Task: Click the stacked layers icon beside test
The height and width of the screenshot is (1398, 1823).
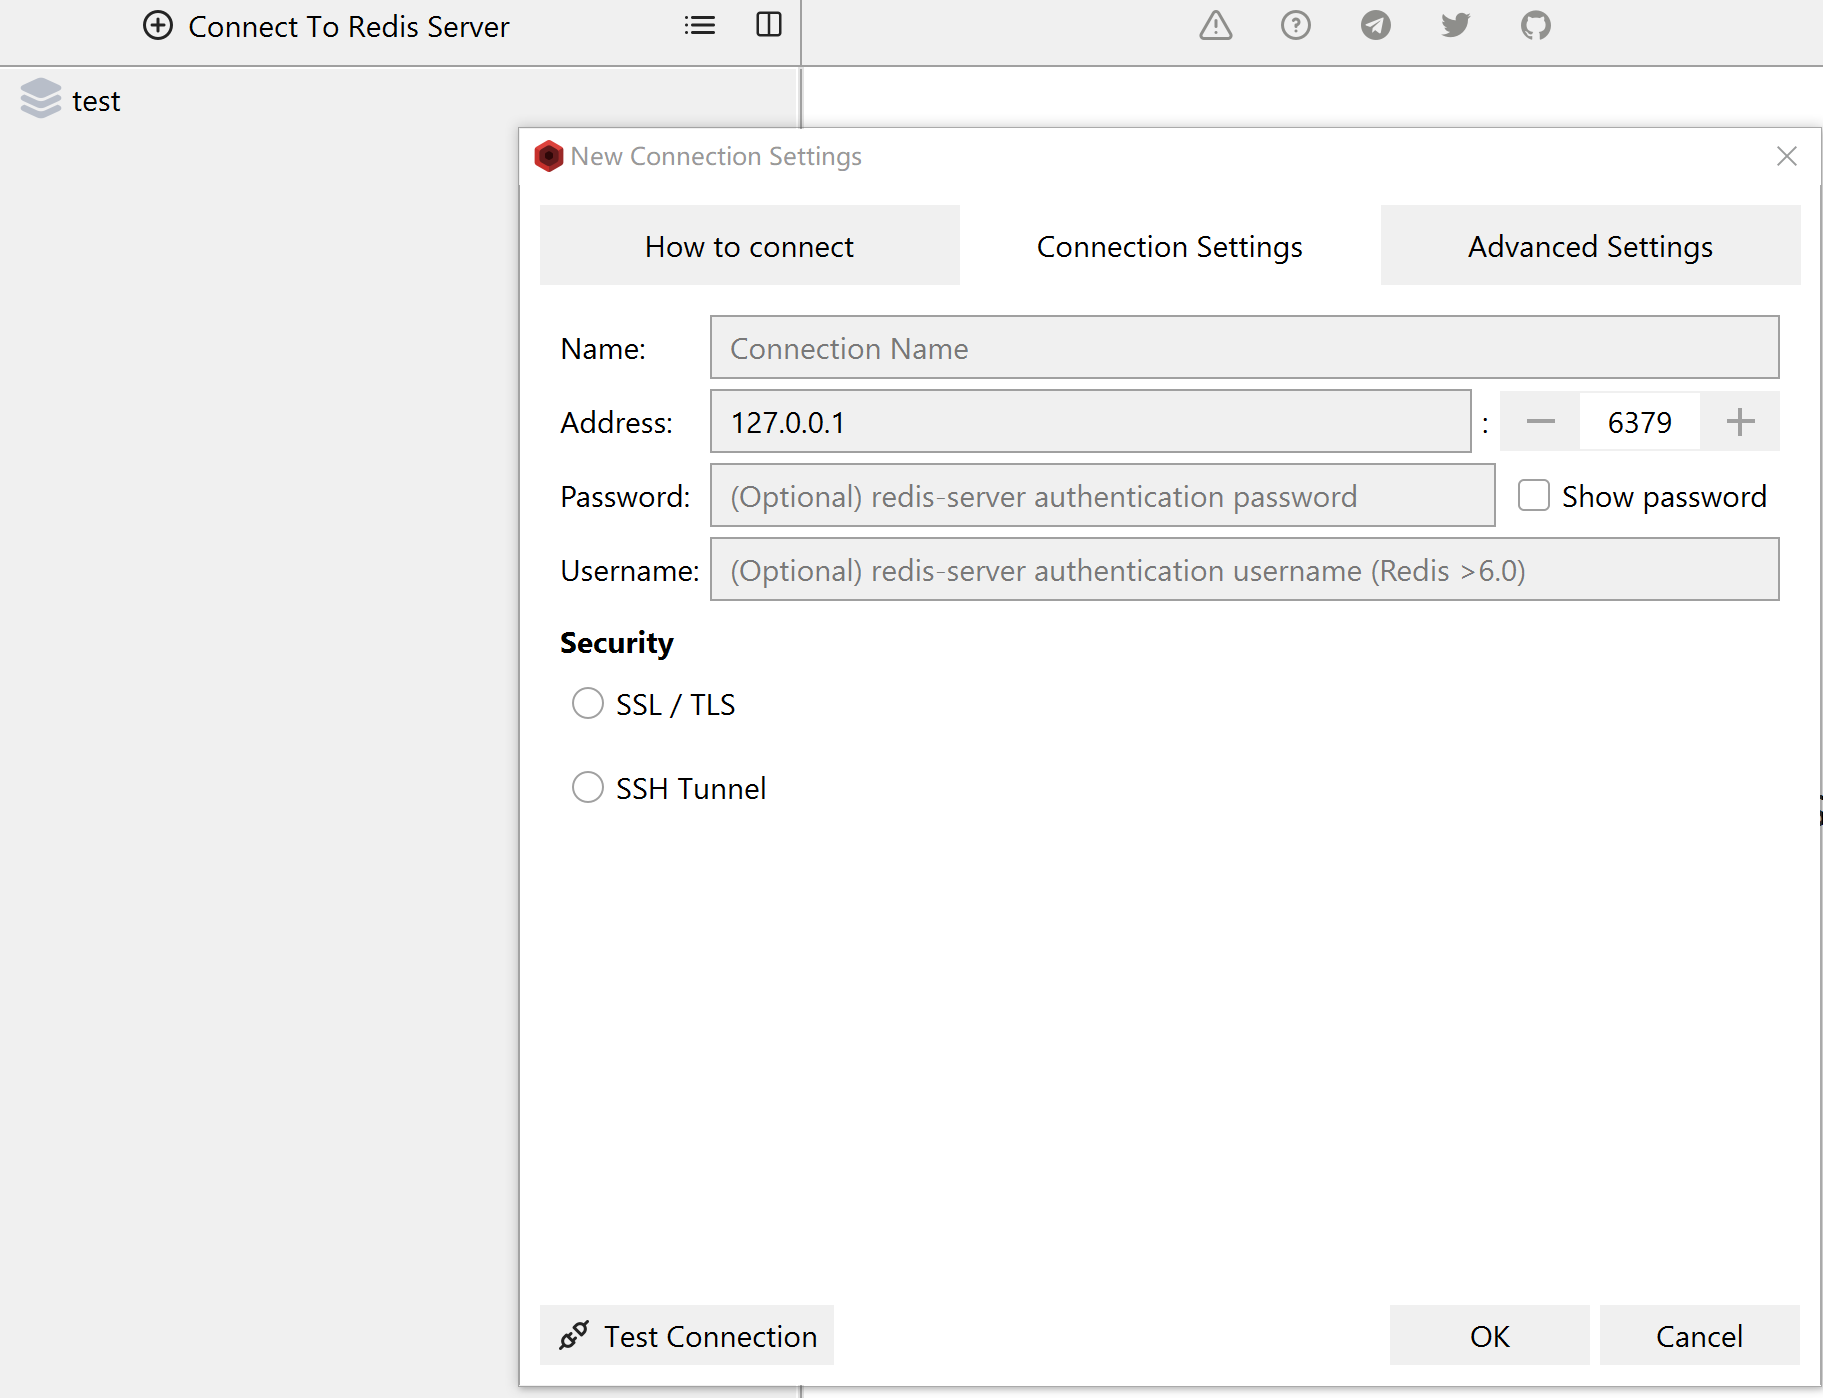Action: click(x=41, y=99)
